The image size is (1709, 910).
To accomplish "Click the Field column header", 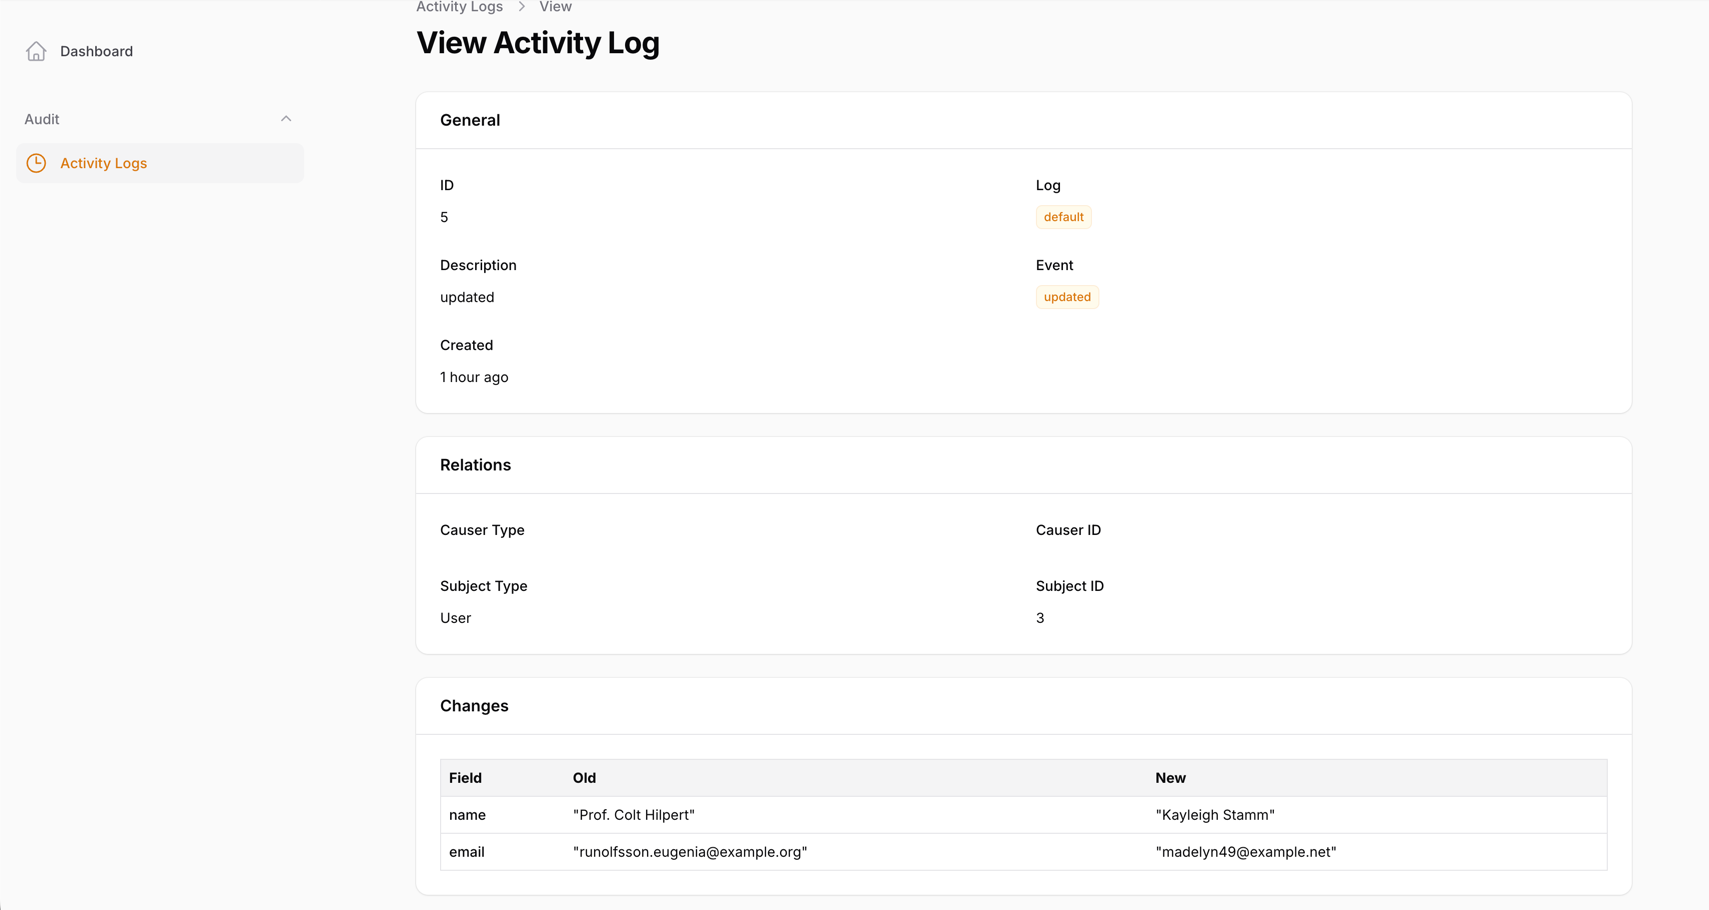I will click(465, 777).
